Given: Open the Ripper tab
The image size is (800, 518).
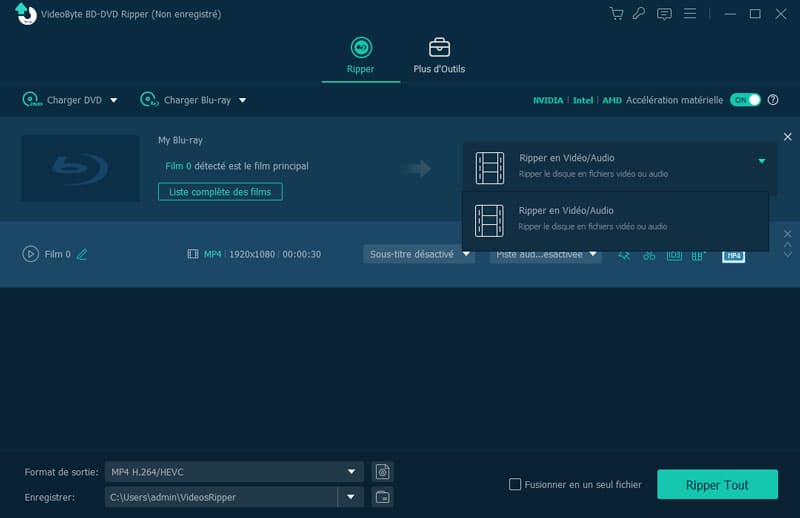Looking at the screenshot, I should point(361,56).
